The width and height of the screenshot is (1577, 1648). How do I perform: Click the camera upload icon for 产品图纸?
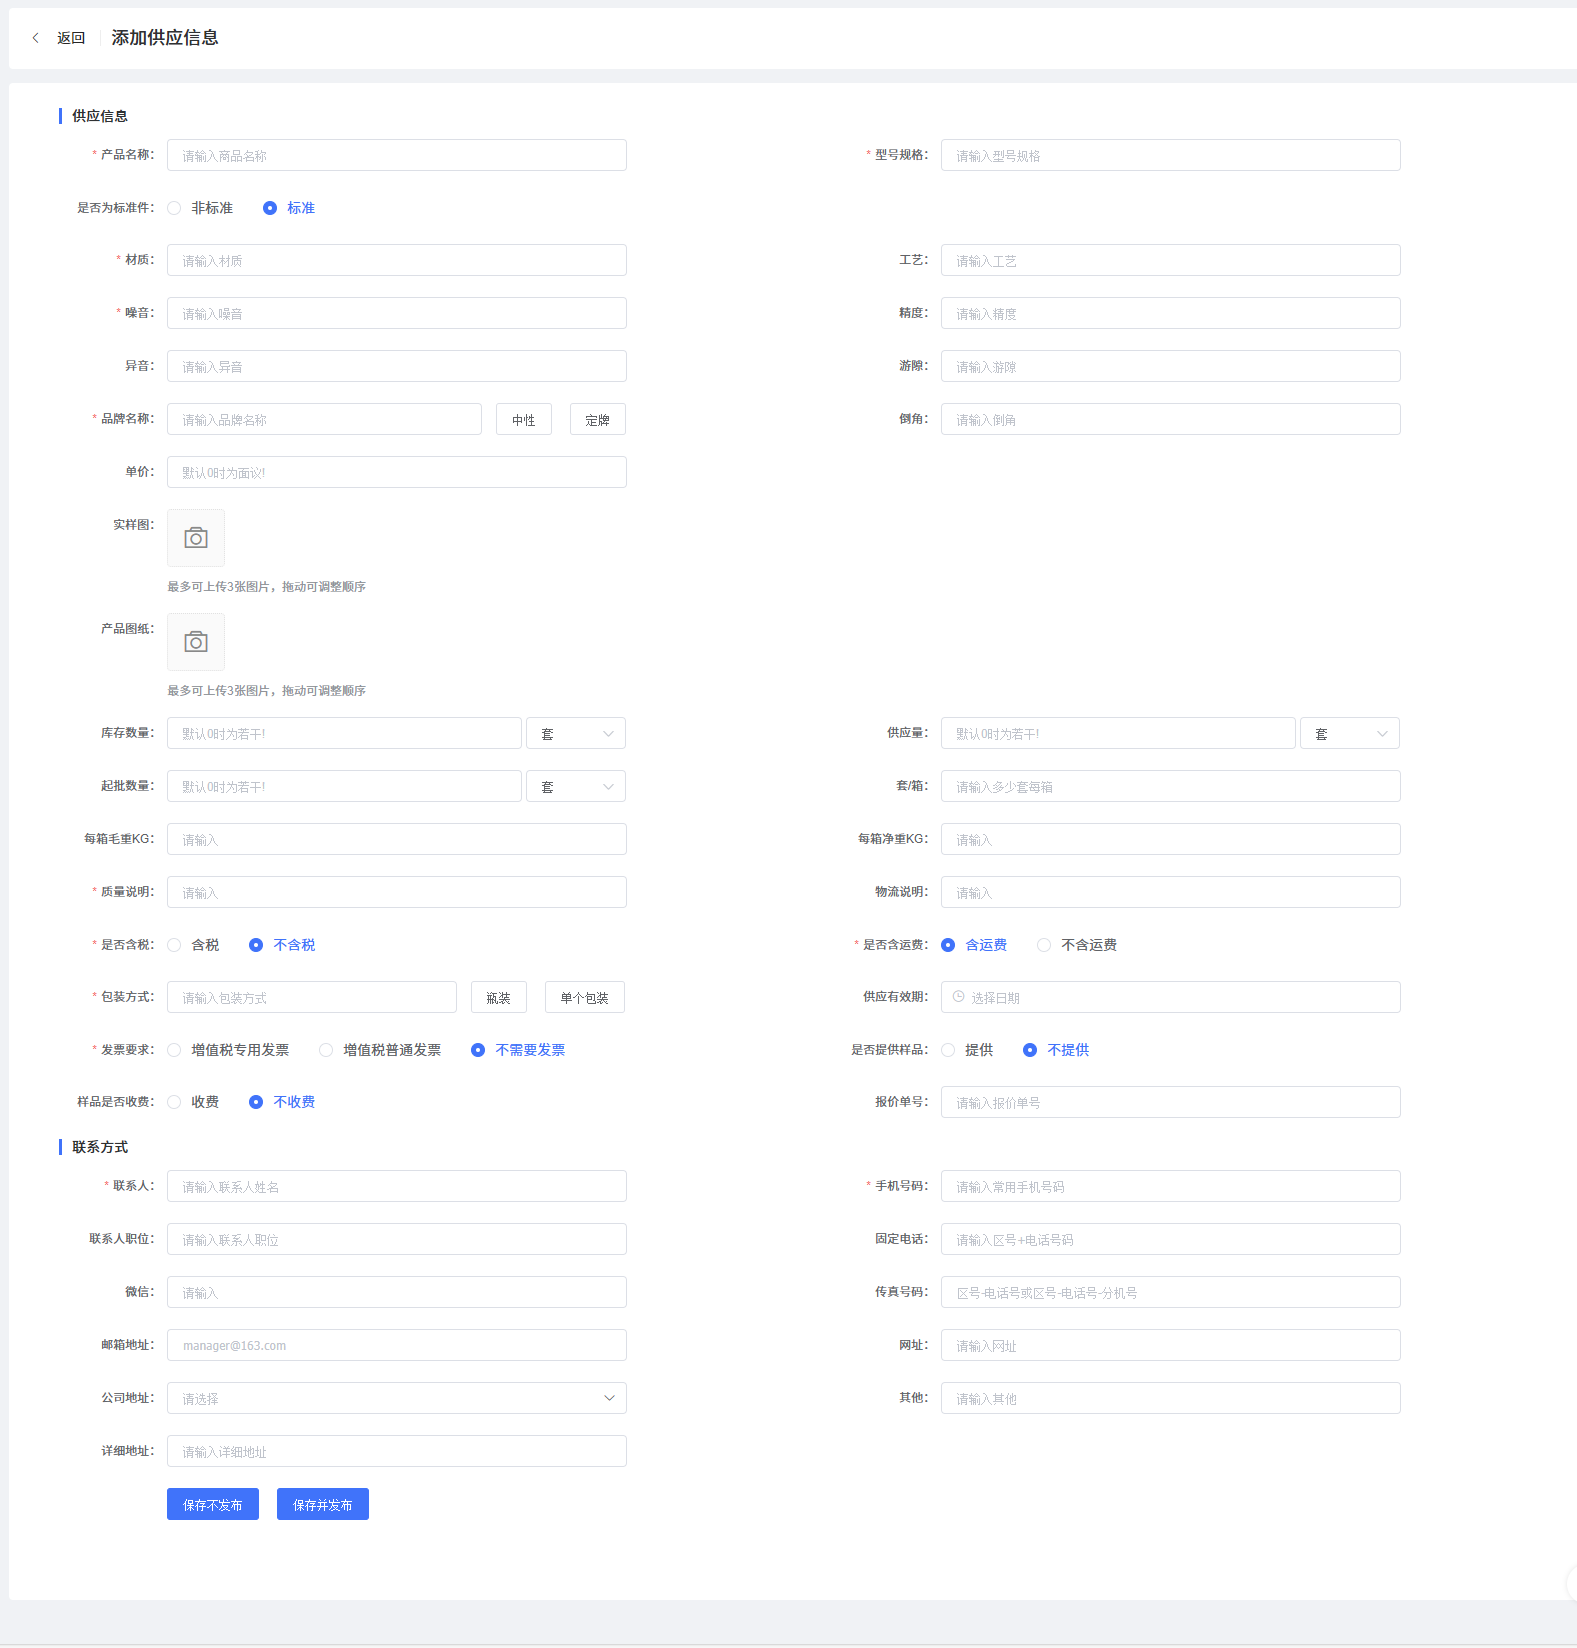(196, 642)
